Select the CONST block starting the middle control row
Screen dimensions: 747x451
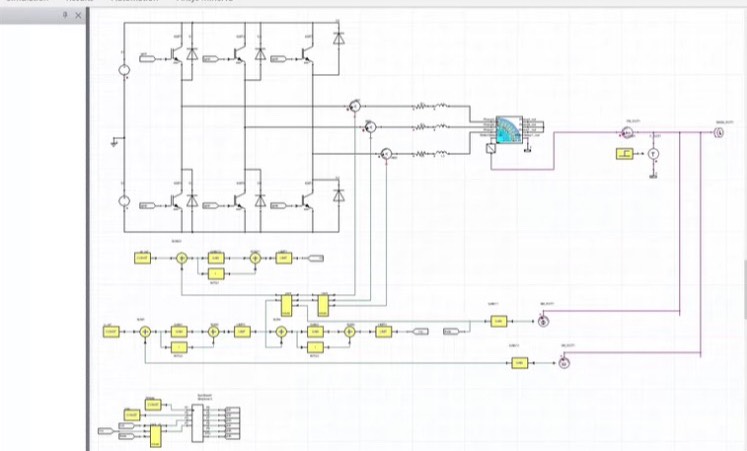pos(111,331)
